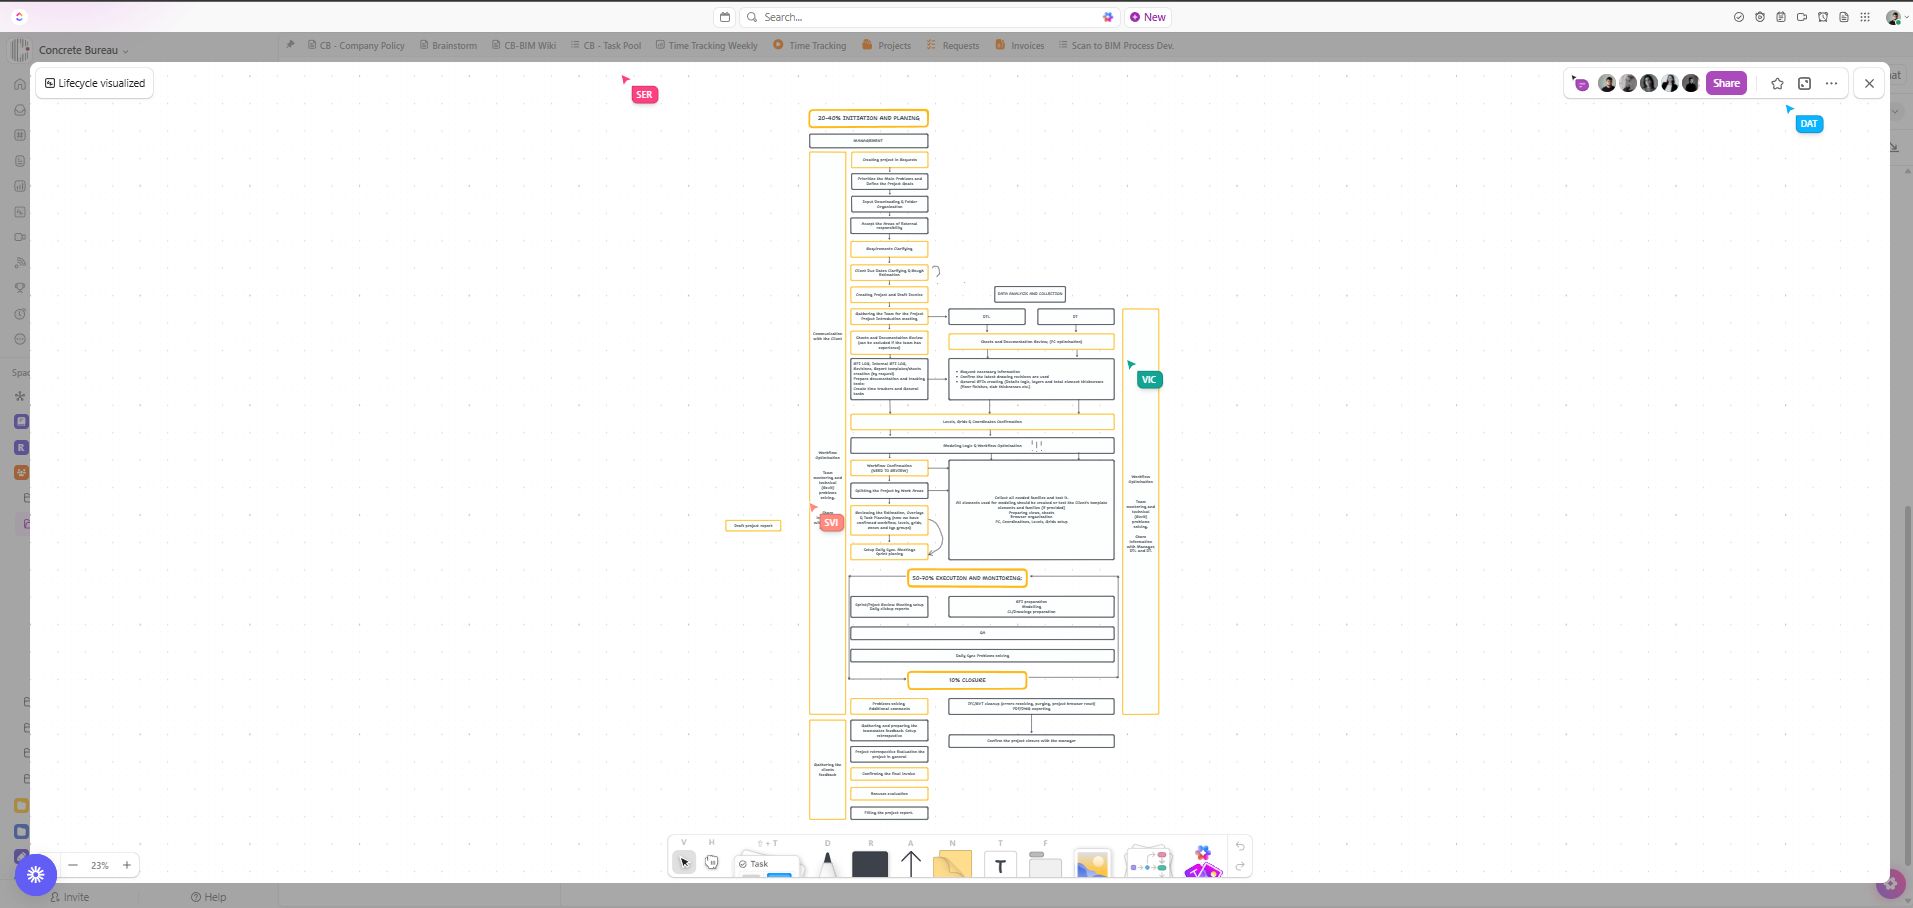
Task: Select the 20-40% Initiation and Planing box
Action: point(868,118)
